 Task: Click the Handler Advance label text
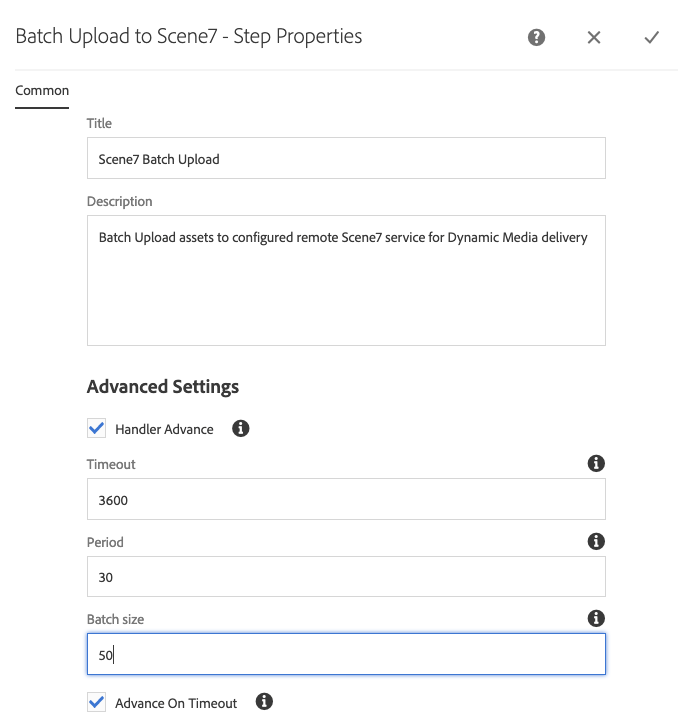164,429
